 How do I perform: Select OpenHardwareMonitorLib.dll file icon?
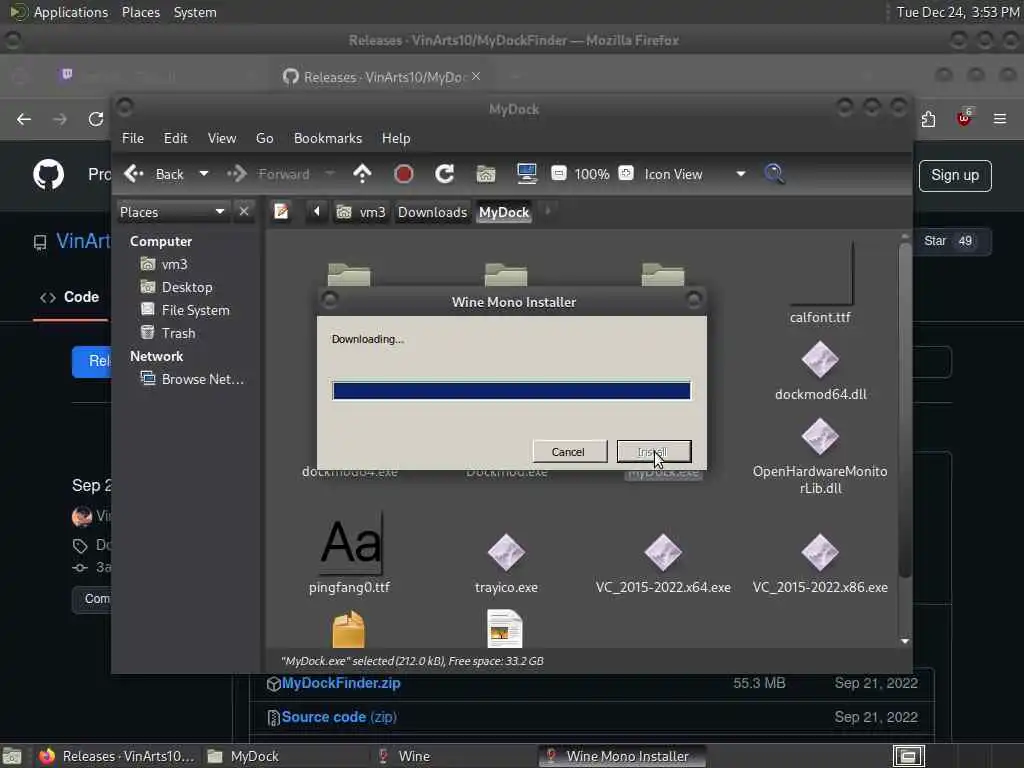(820, 436)
